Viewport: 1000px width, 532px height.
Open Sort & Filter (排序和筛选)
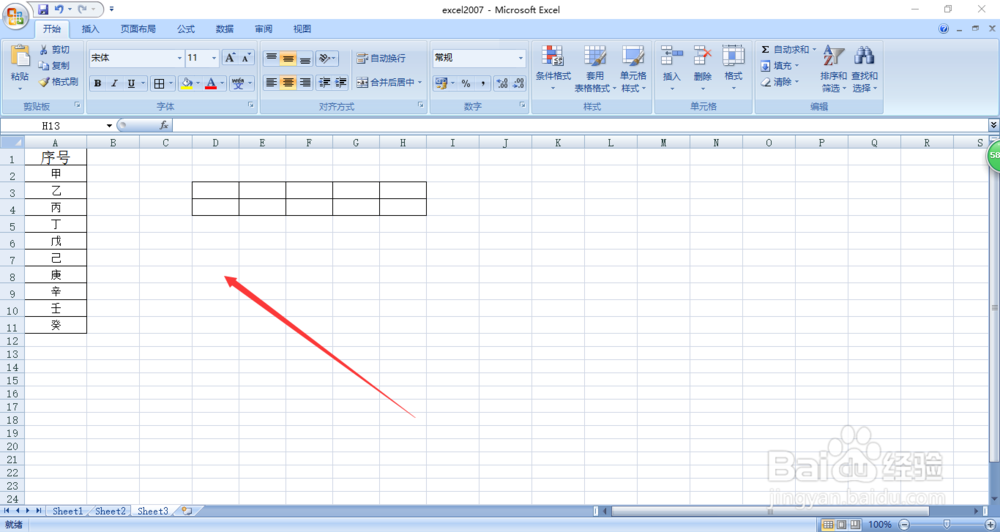point(833,69)
